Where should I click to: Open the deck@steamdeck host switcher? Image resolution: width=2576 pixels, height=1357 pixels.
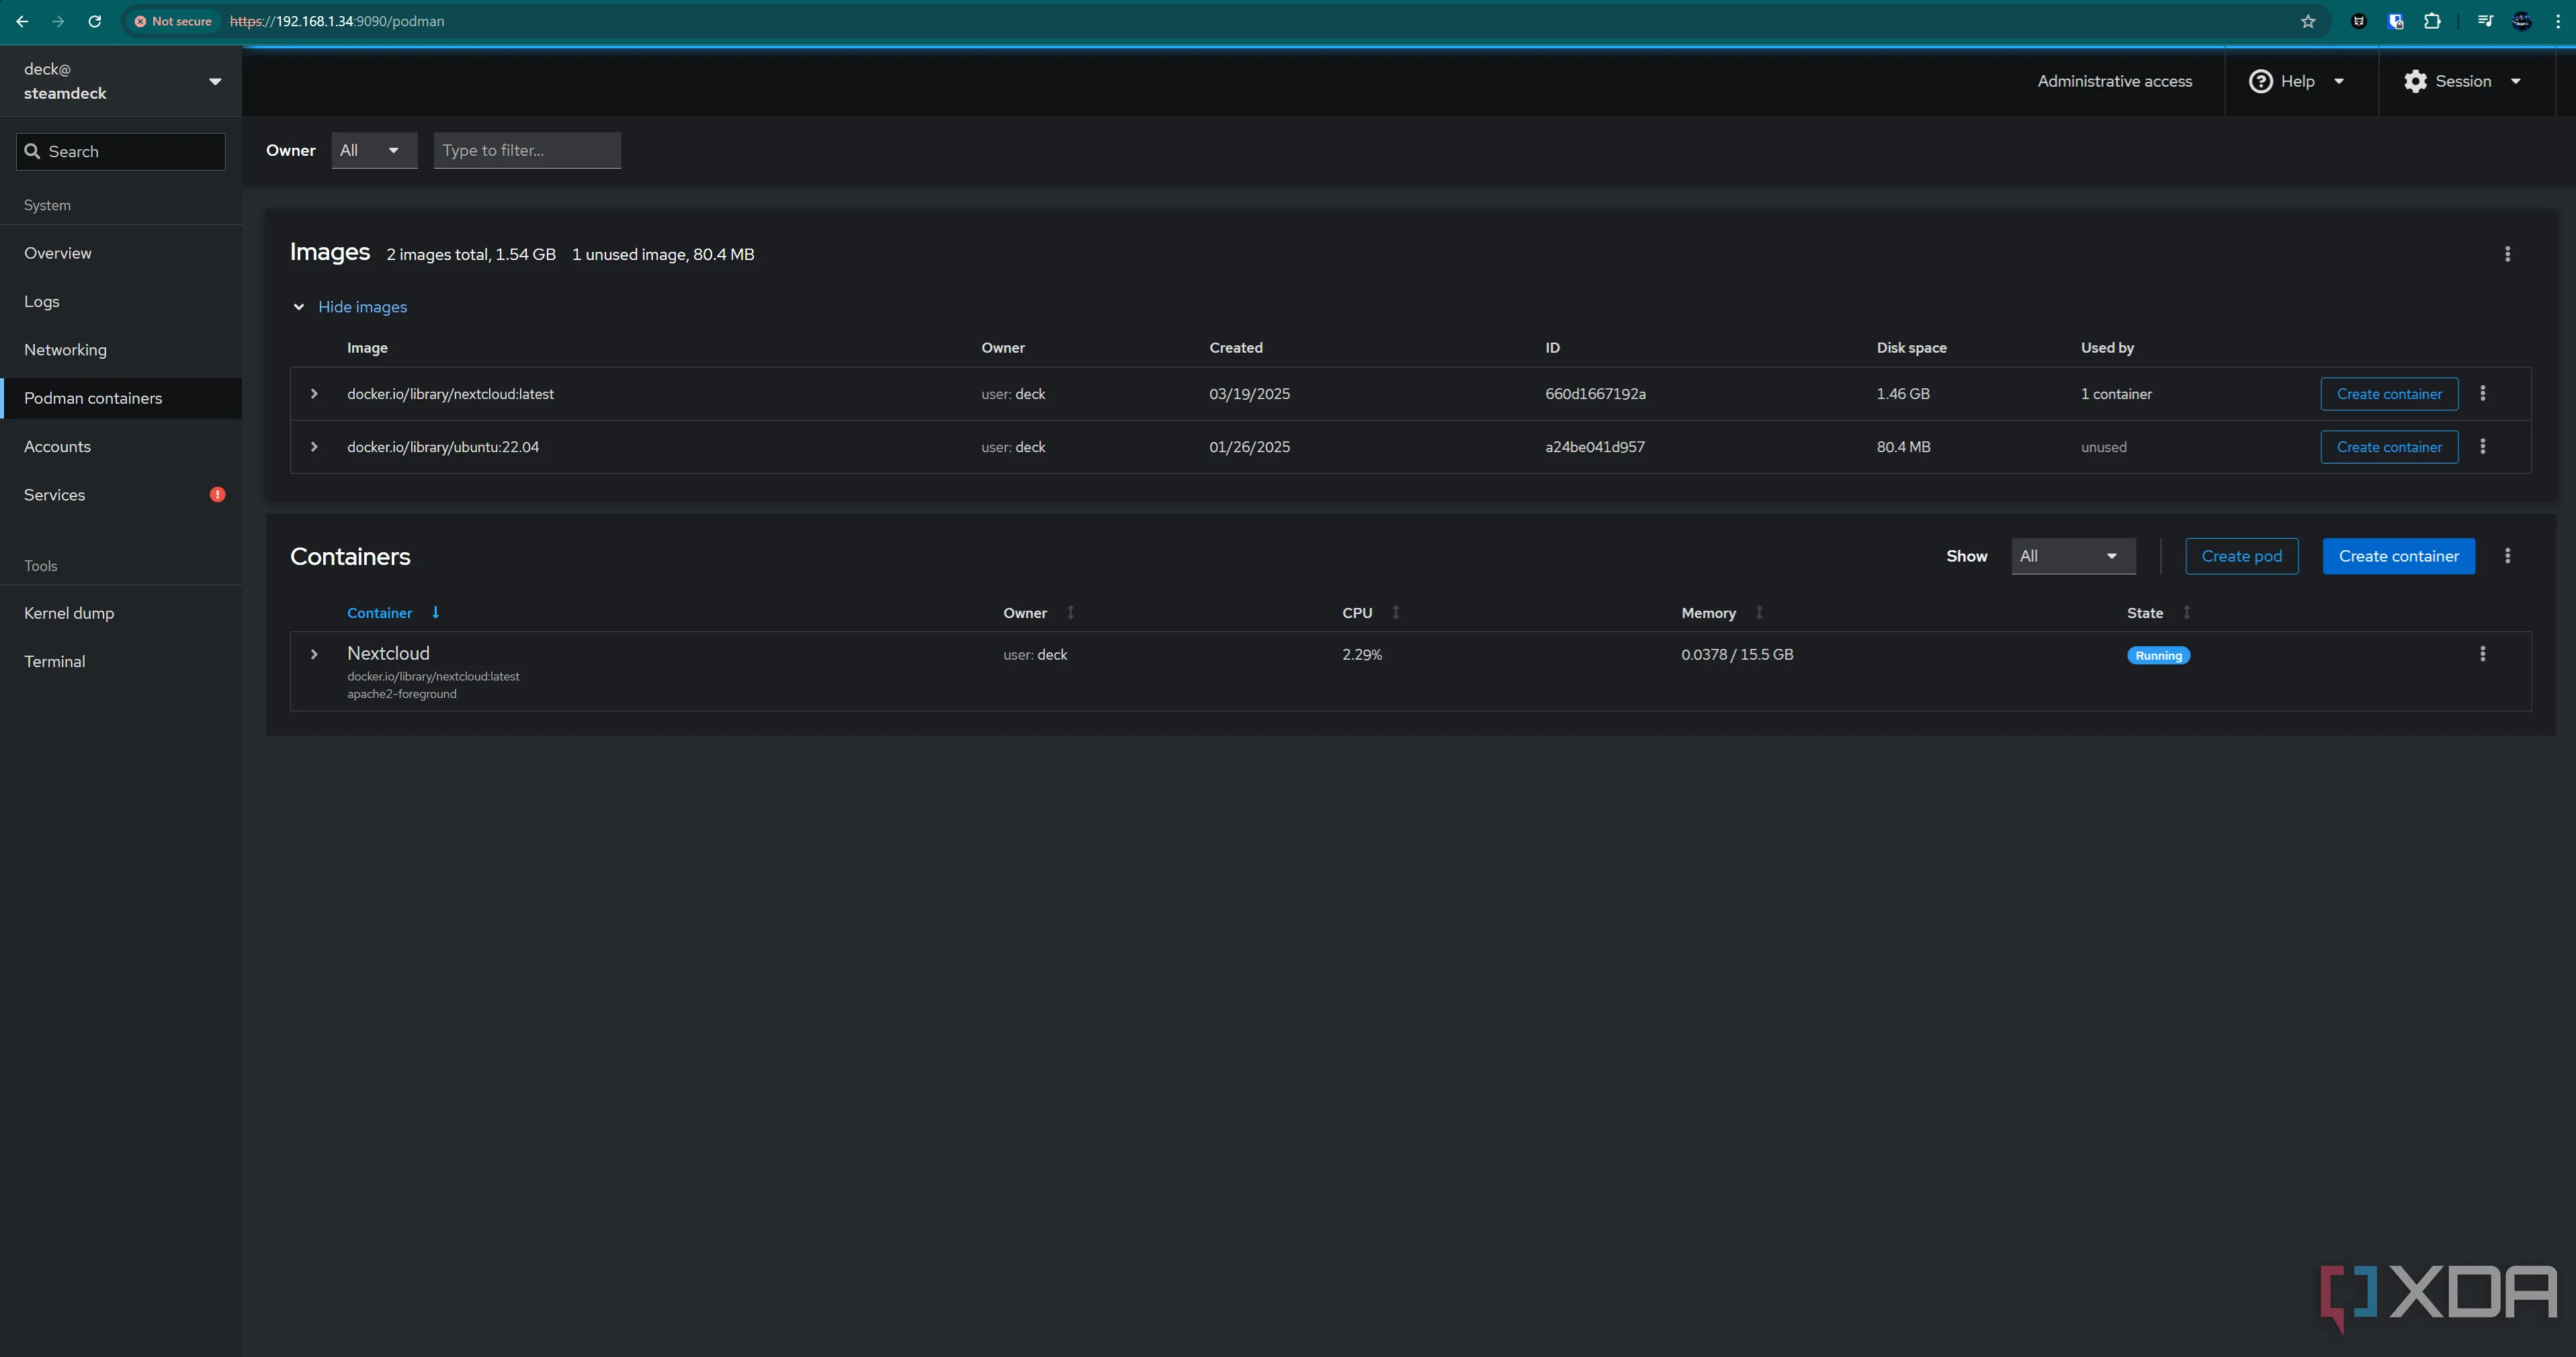(x=121, y=81)
